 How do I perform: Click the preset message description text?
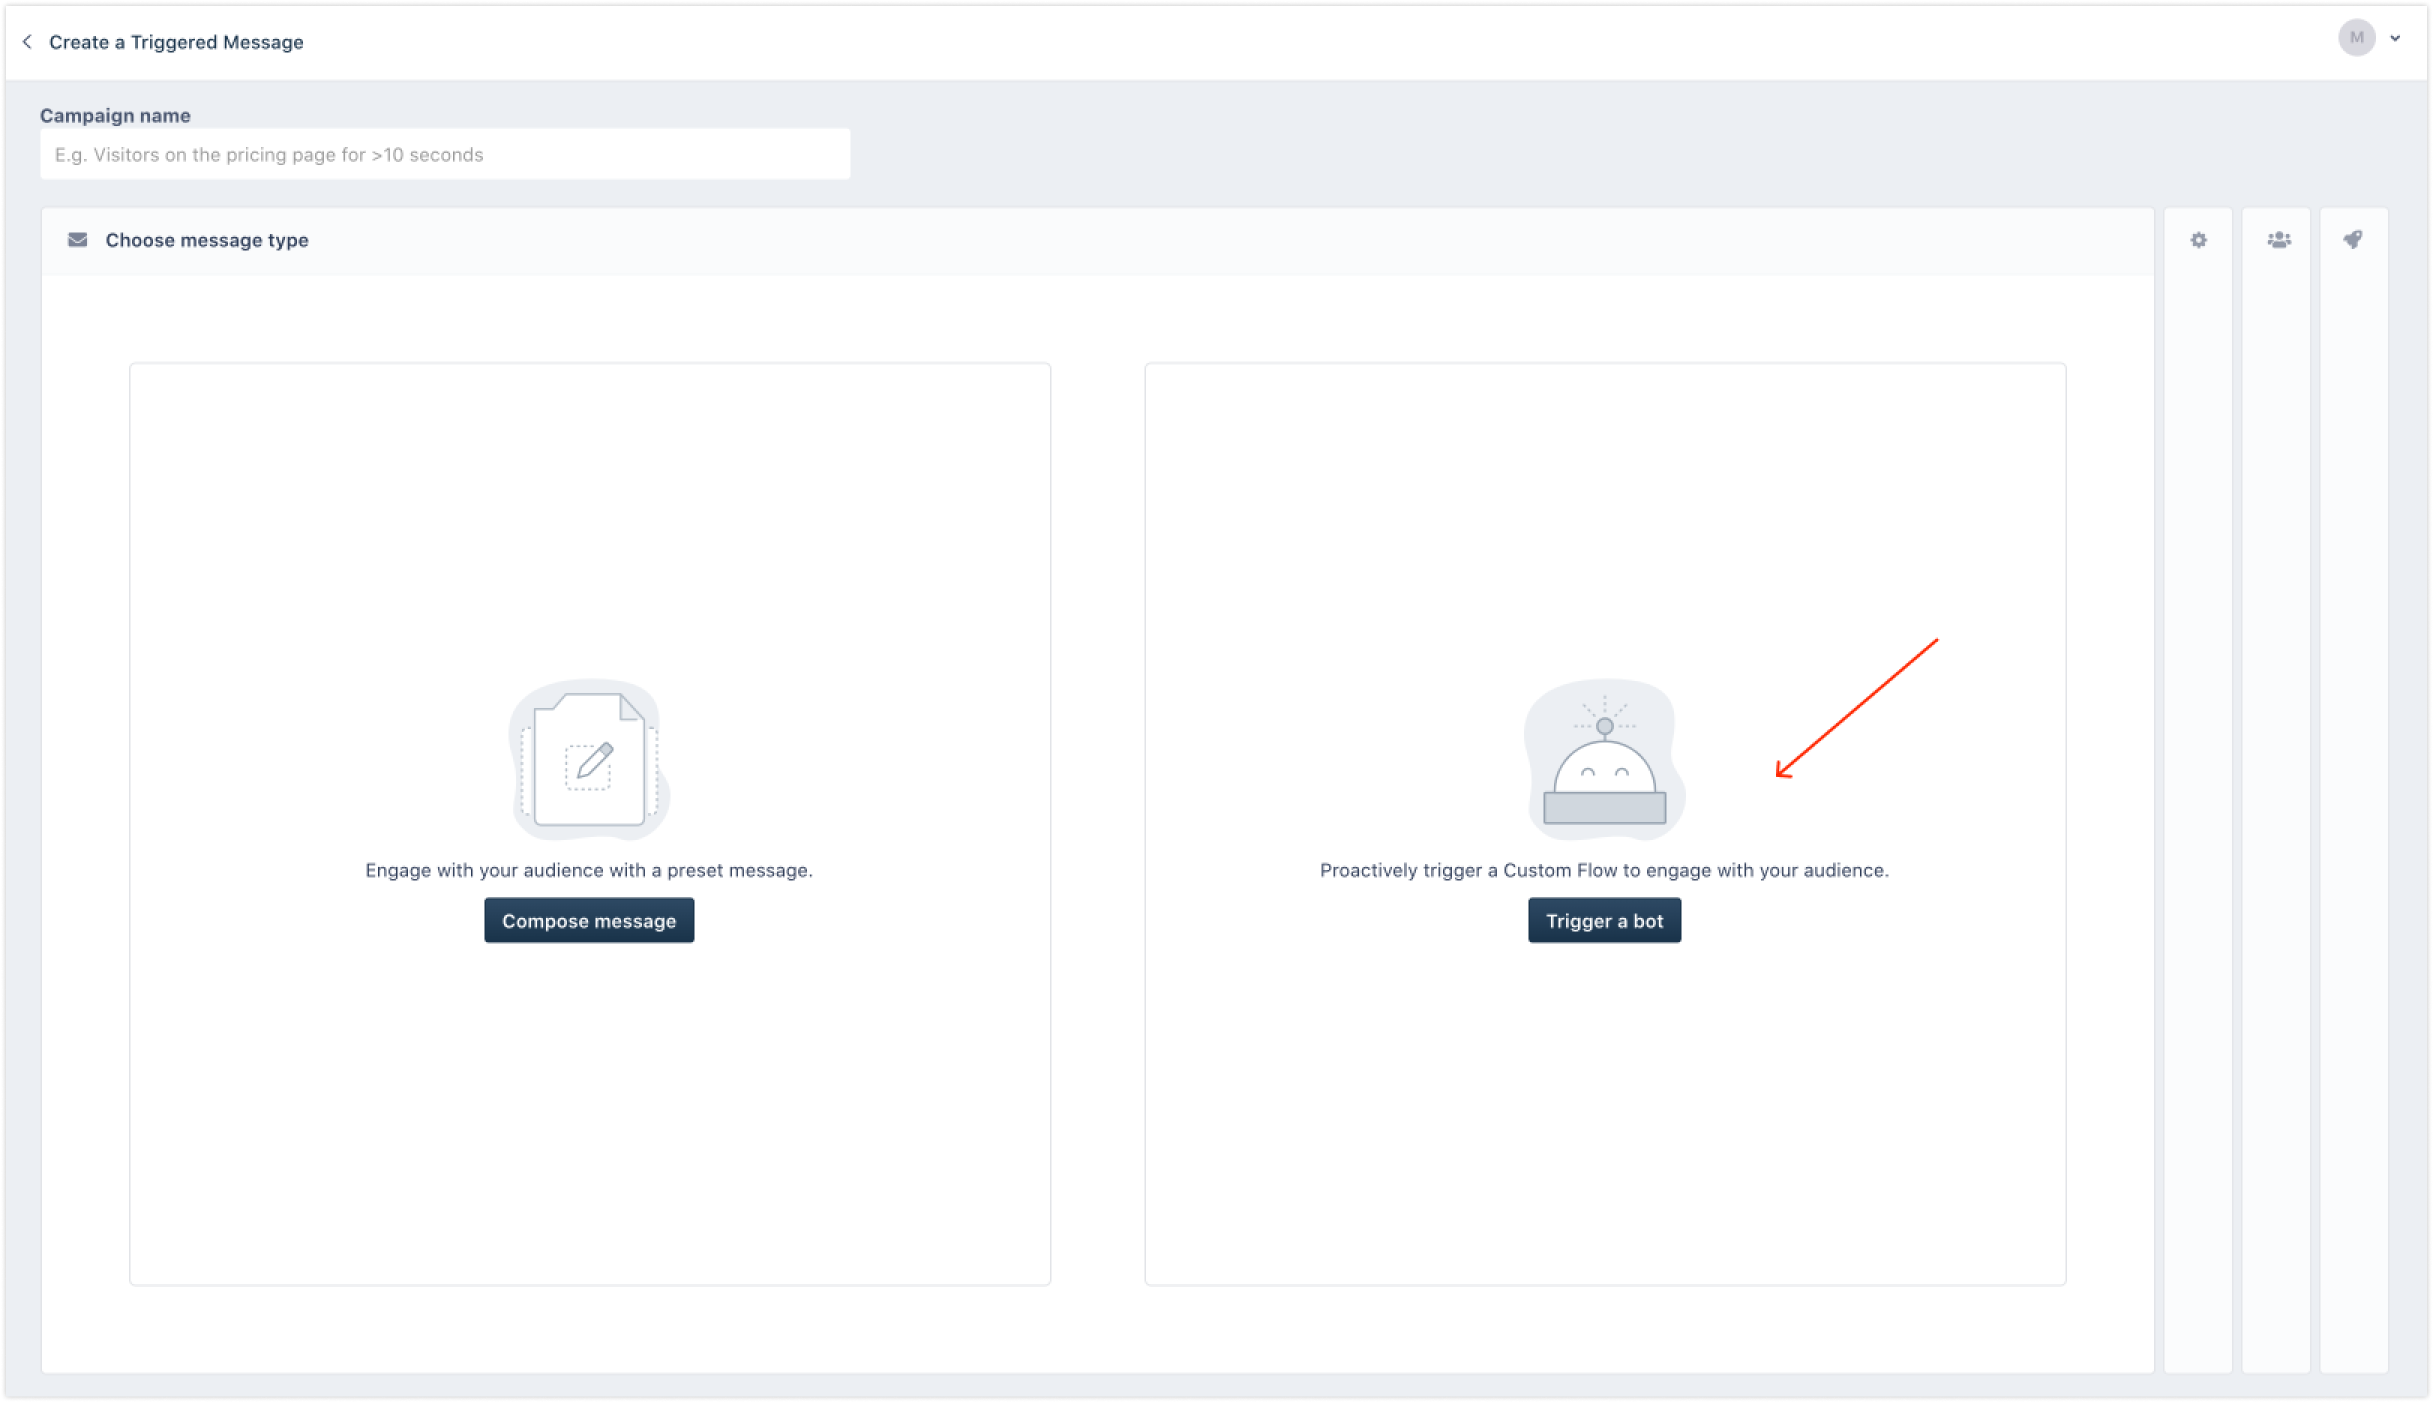(588, 870)
